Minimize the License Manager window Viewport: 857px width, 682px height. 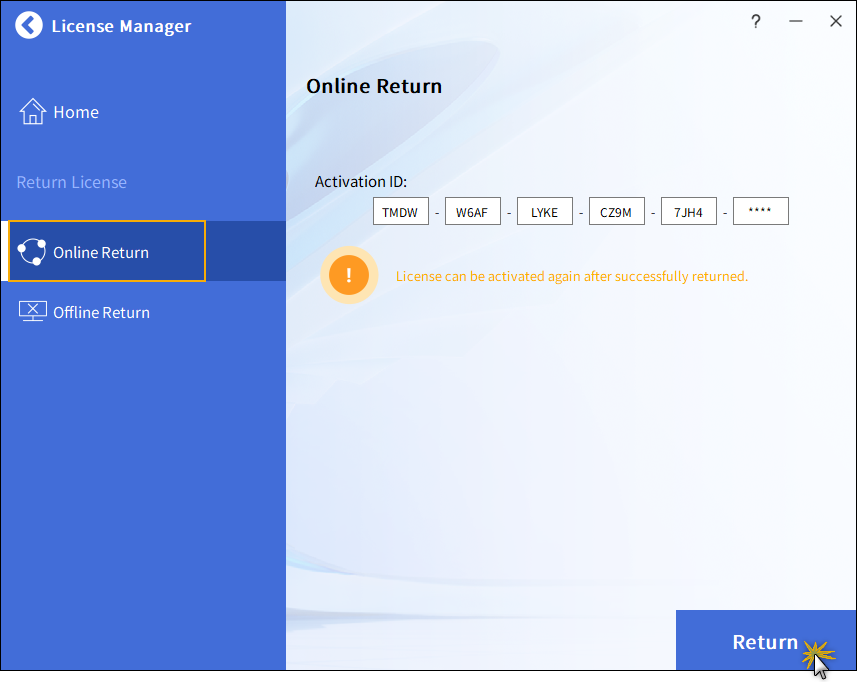(x=796, y=21)
